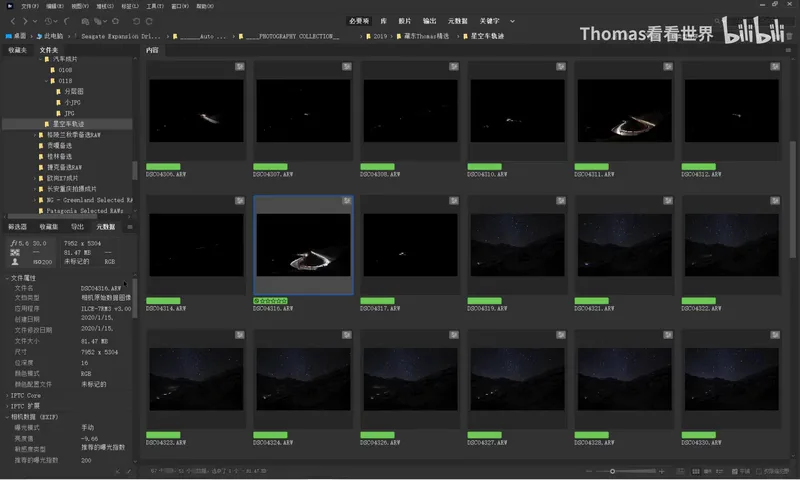The width and height of the screenshot is (800, 480).
Task: Zoom in thumbnails with plus icon
Action: pos(662,471)
